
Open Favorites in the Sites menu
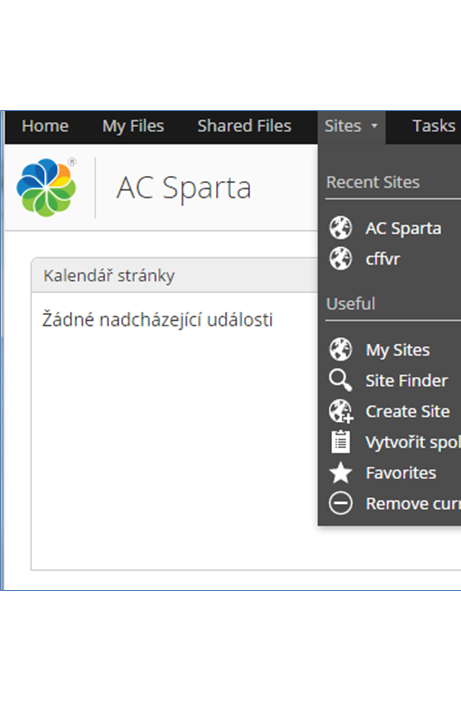(x=401, y=473)
